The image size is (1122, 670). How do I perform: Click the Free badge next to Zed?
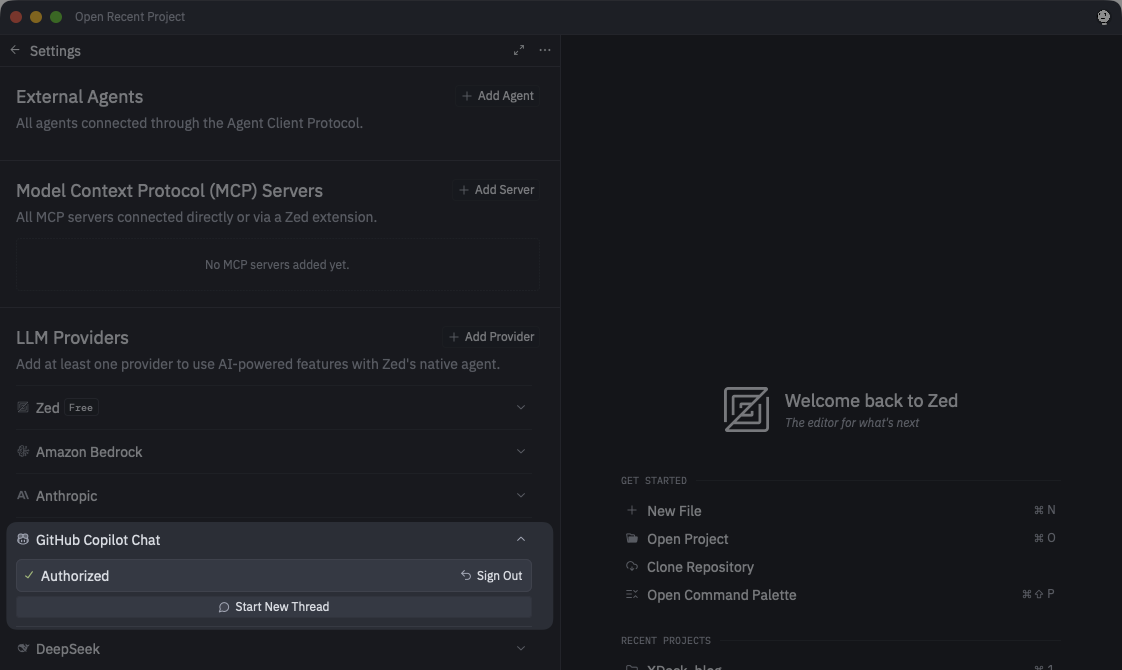tap(81, 407)
